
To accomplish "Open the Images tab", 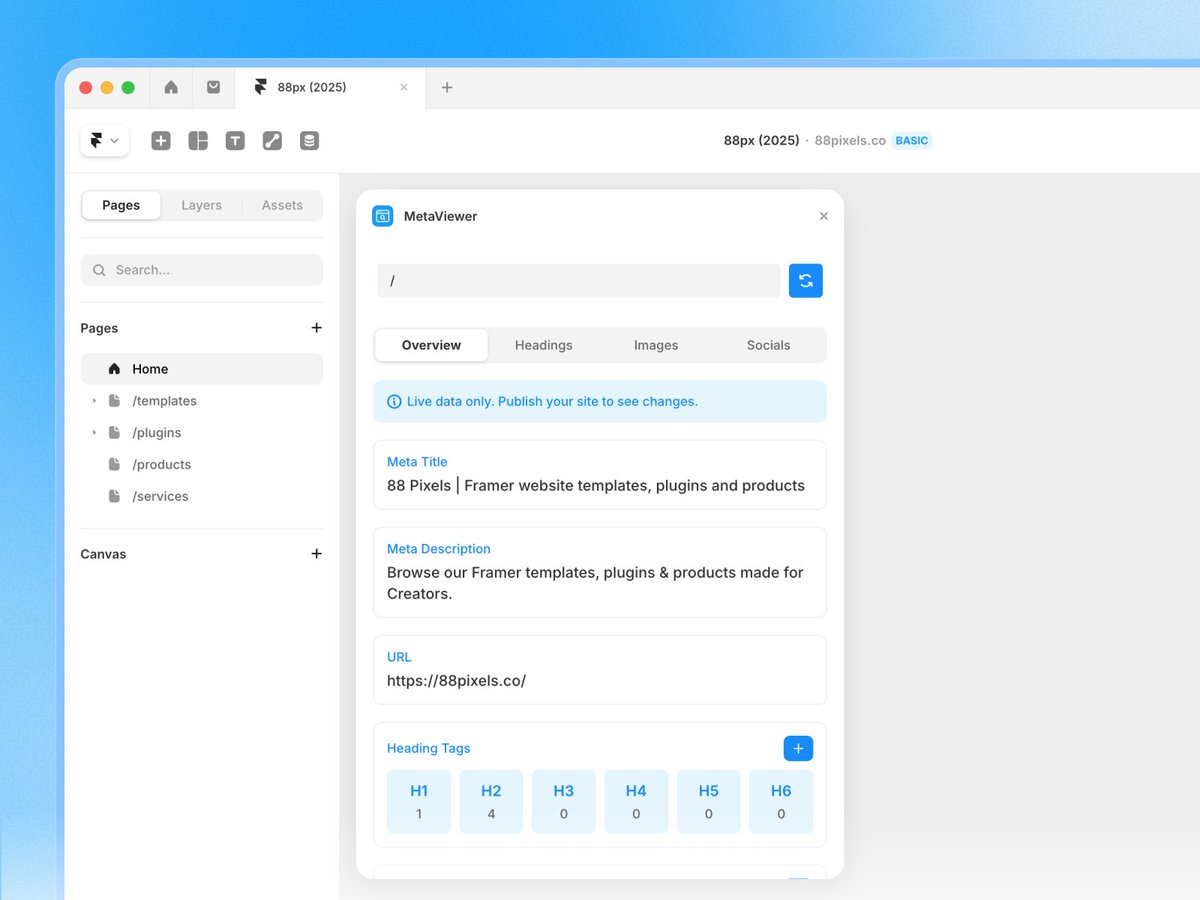I will 656,345.
